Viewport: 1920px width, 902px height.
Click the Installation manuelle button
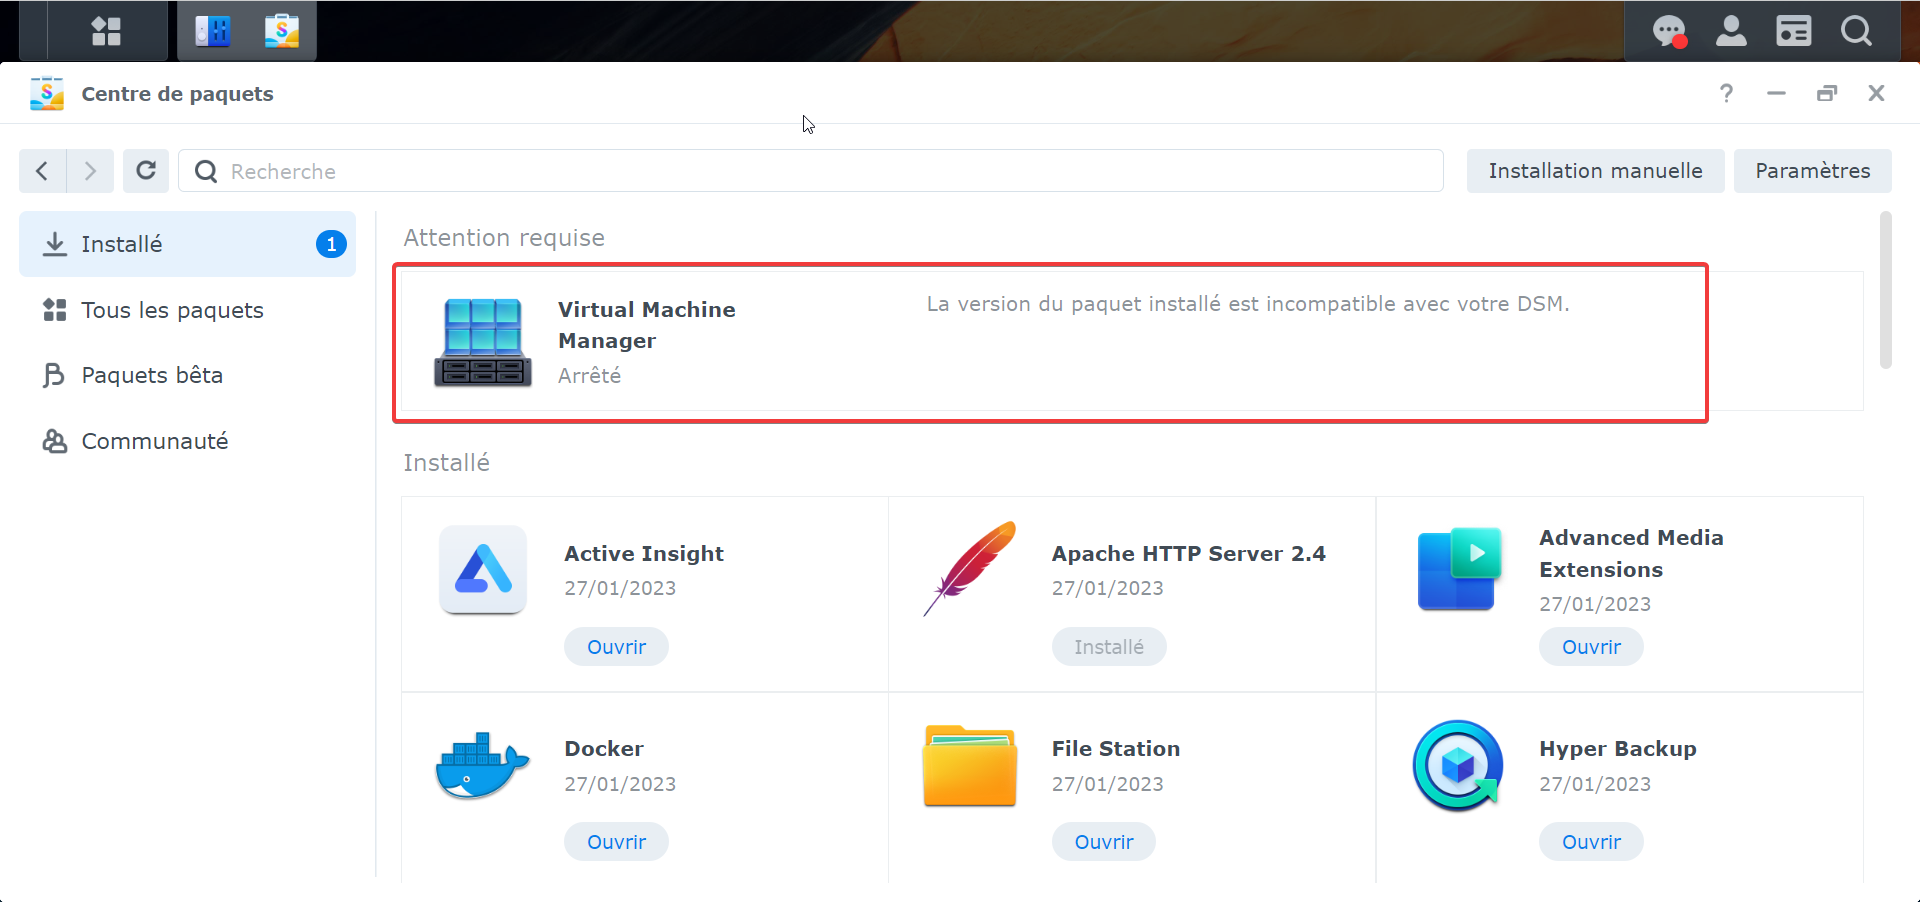pos(1595,171)
